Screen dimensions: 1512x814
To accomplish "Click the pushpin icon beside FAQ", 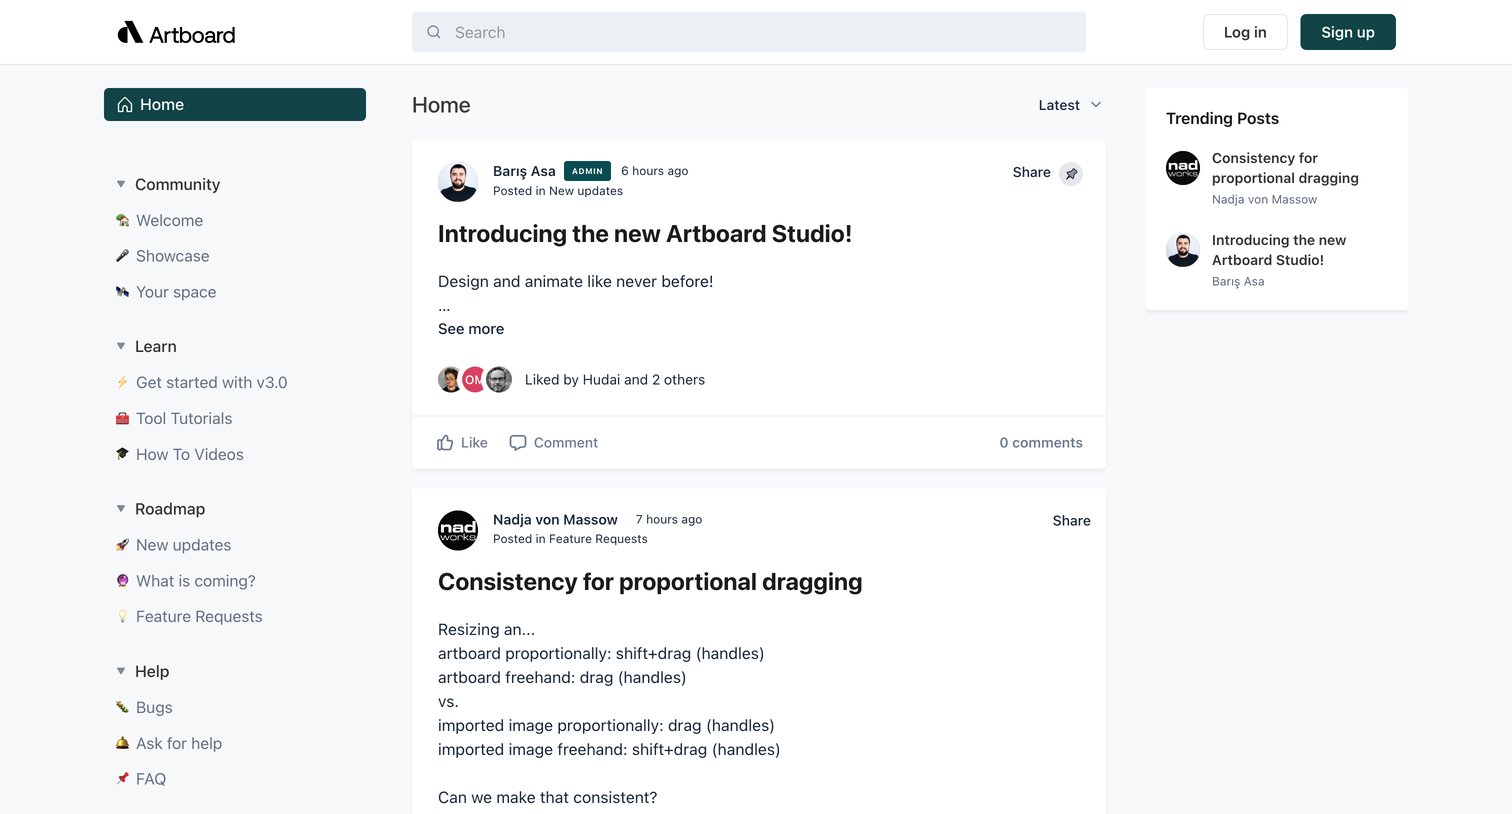I will click(122, 779).
